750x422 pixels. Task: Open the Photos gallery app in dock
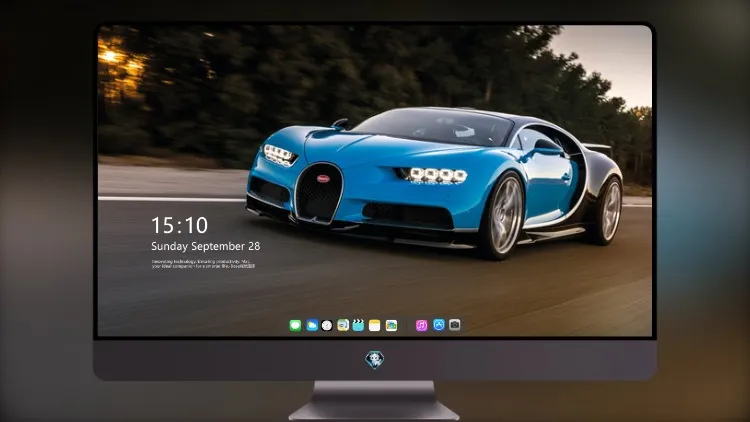(x=391, y=325)
